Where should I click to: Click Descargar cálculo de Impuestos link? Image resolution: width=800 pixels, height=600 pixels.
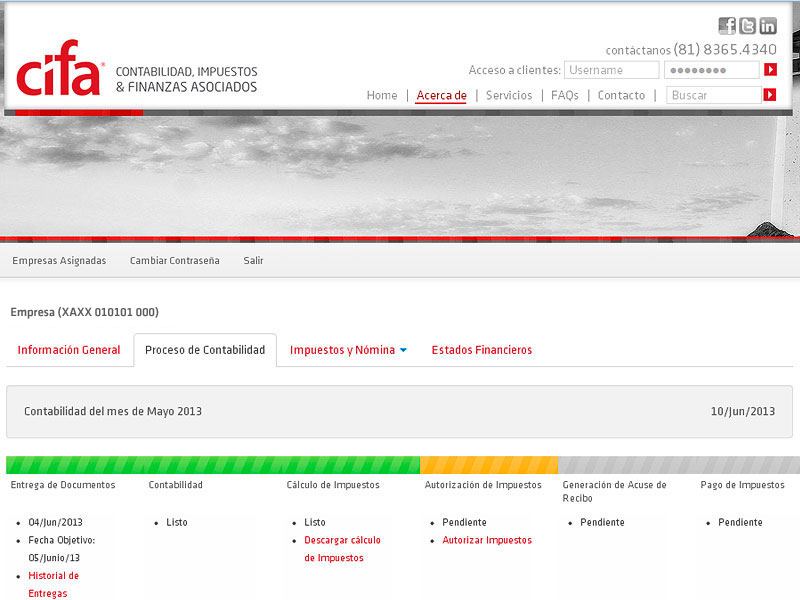[x=342, y=549]
